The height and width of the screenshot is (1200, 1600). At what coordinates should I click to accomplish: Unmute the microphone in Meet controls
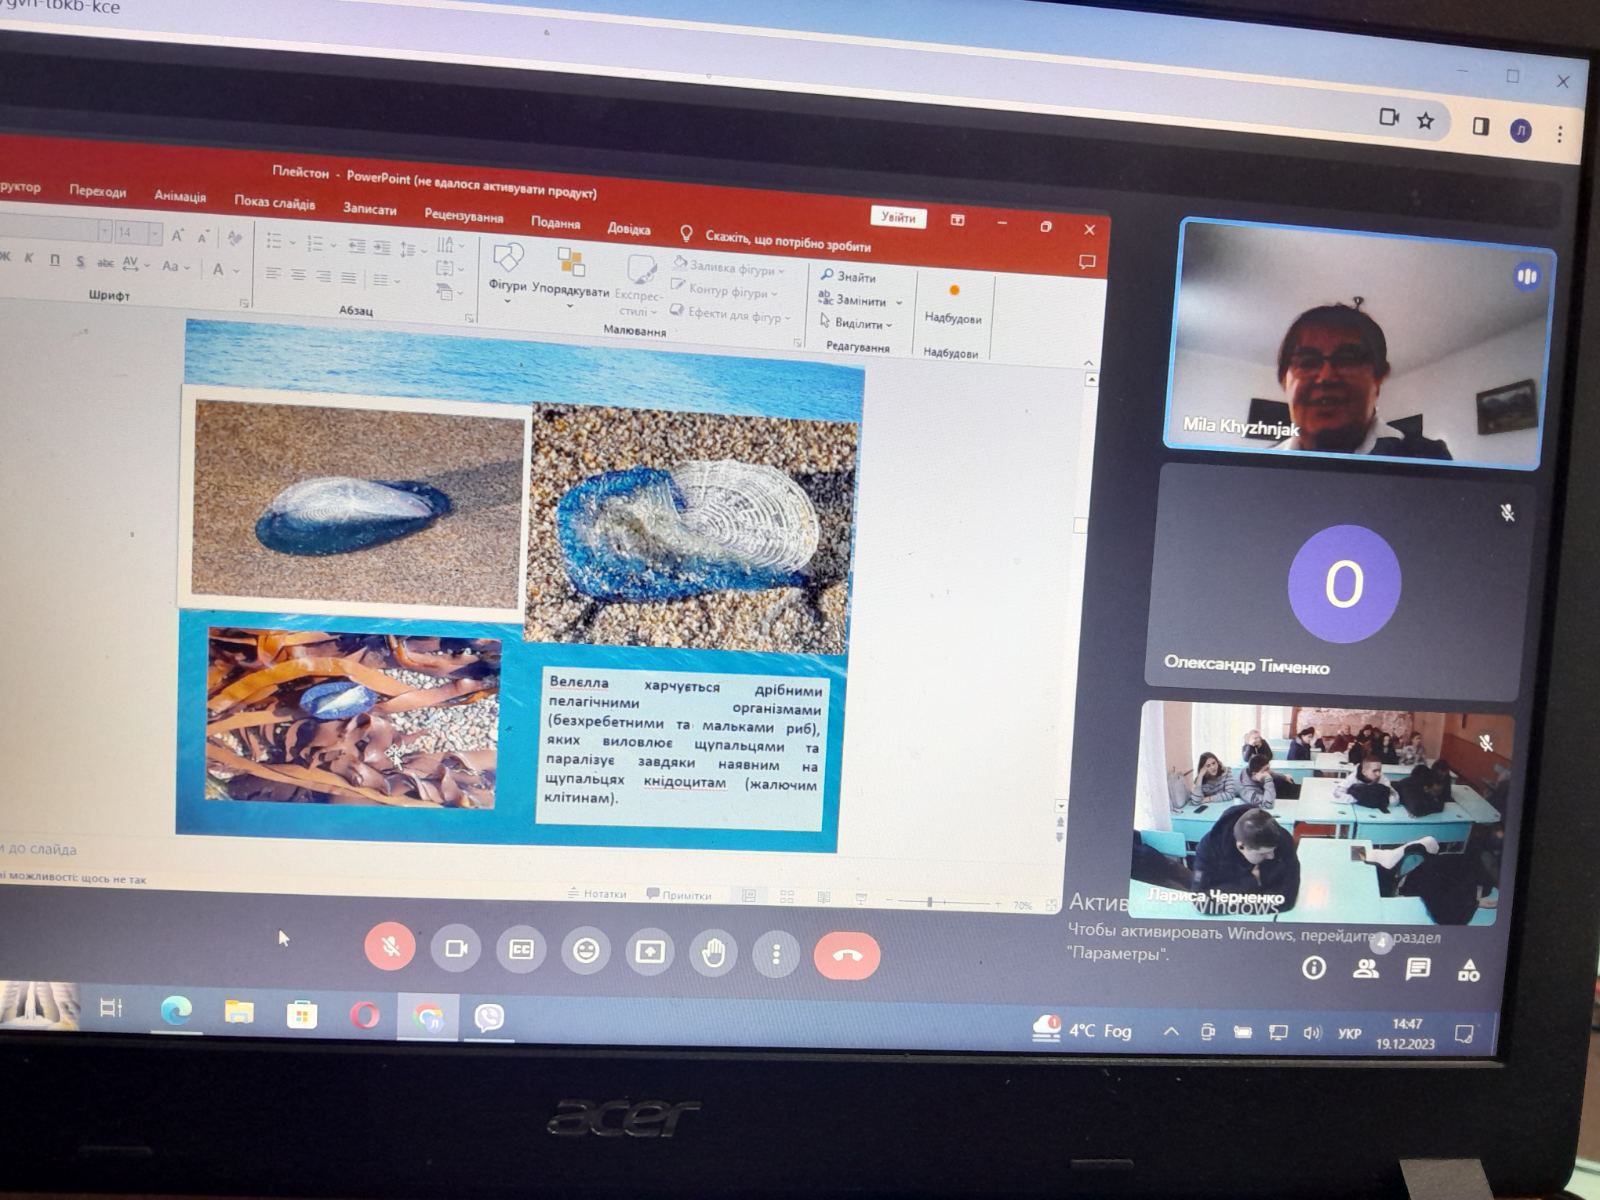point(390,946)
